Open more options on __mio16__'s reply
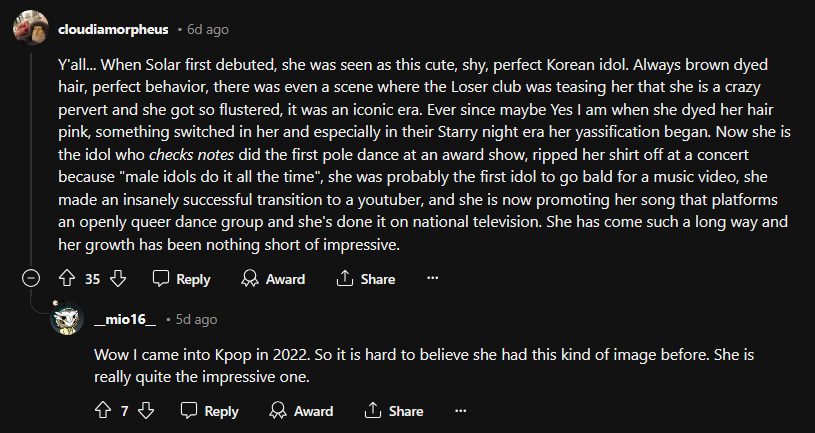Screen dimensions: 815x433 tap(461, 411)
